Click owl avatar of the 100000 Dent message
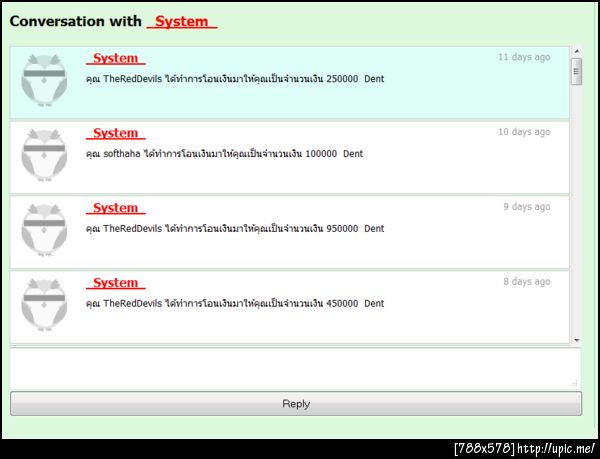 click(x=44, y=155)
